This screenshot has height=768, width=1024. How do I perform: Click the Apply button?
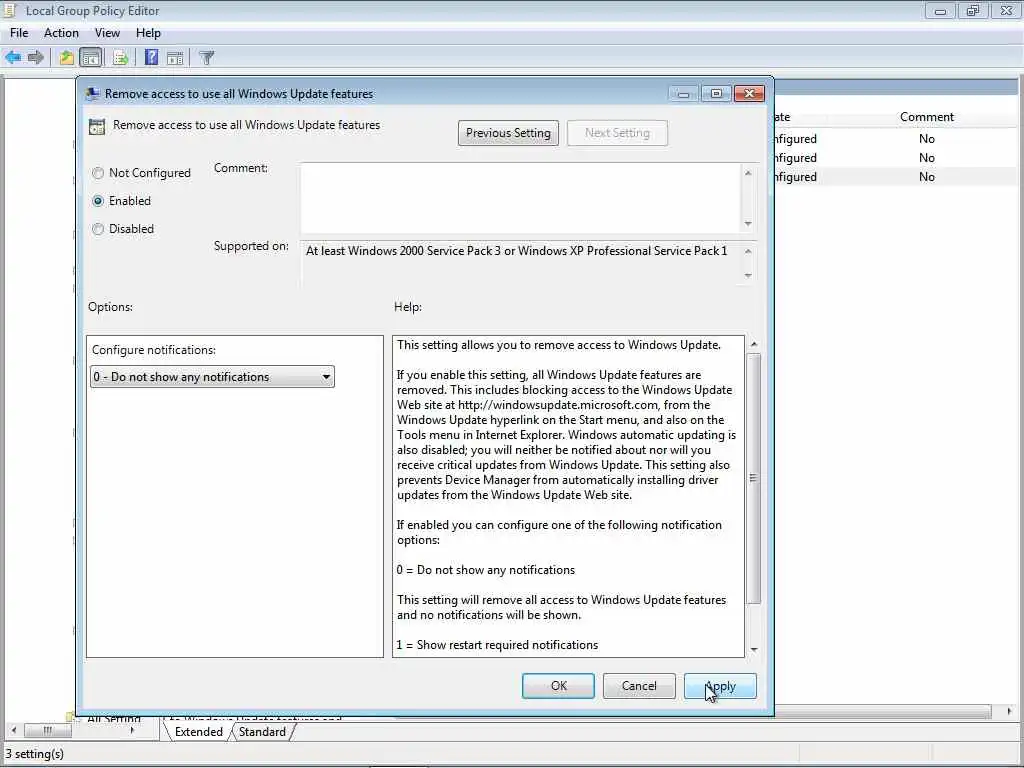(720, 686)
